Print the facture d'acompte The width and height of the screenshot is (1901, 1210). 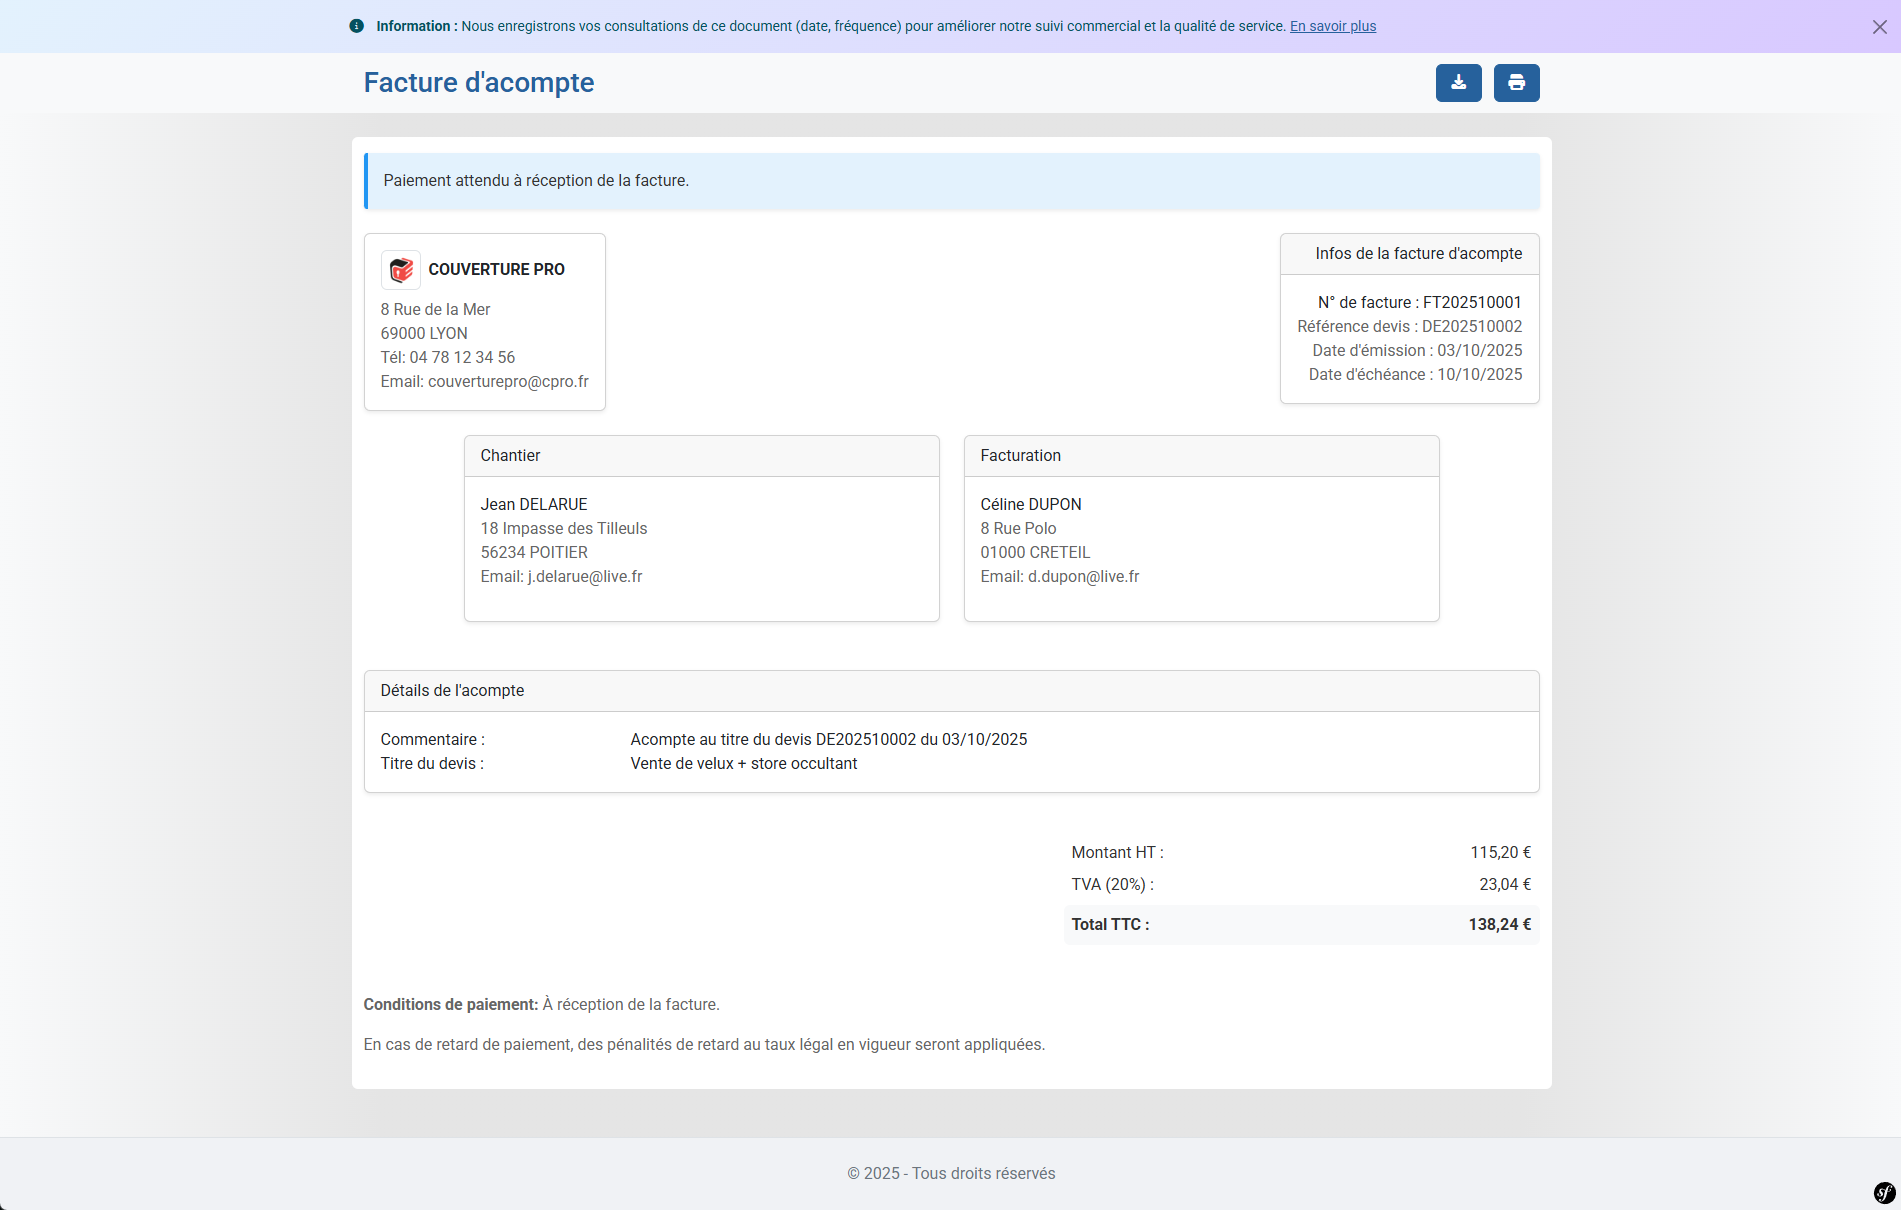pos(1516,83)
